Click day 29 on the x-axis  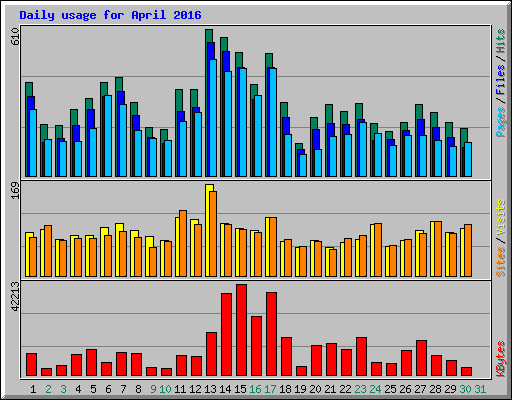[450, 389]
